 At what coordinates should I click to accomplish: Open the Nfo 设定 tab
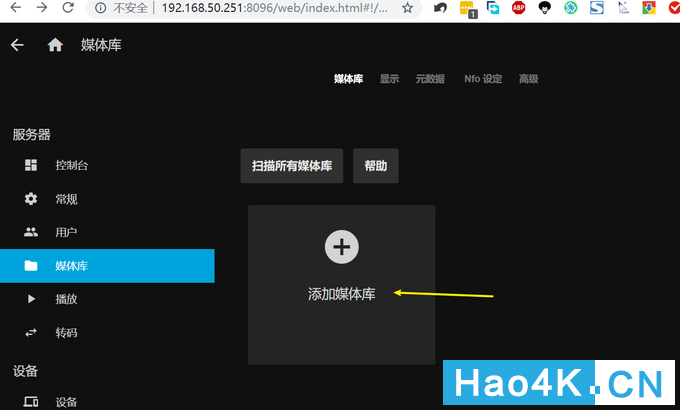(483, 79)
